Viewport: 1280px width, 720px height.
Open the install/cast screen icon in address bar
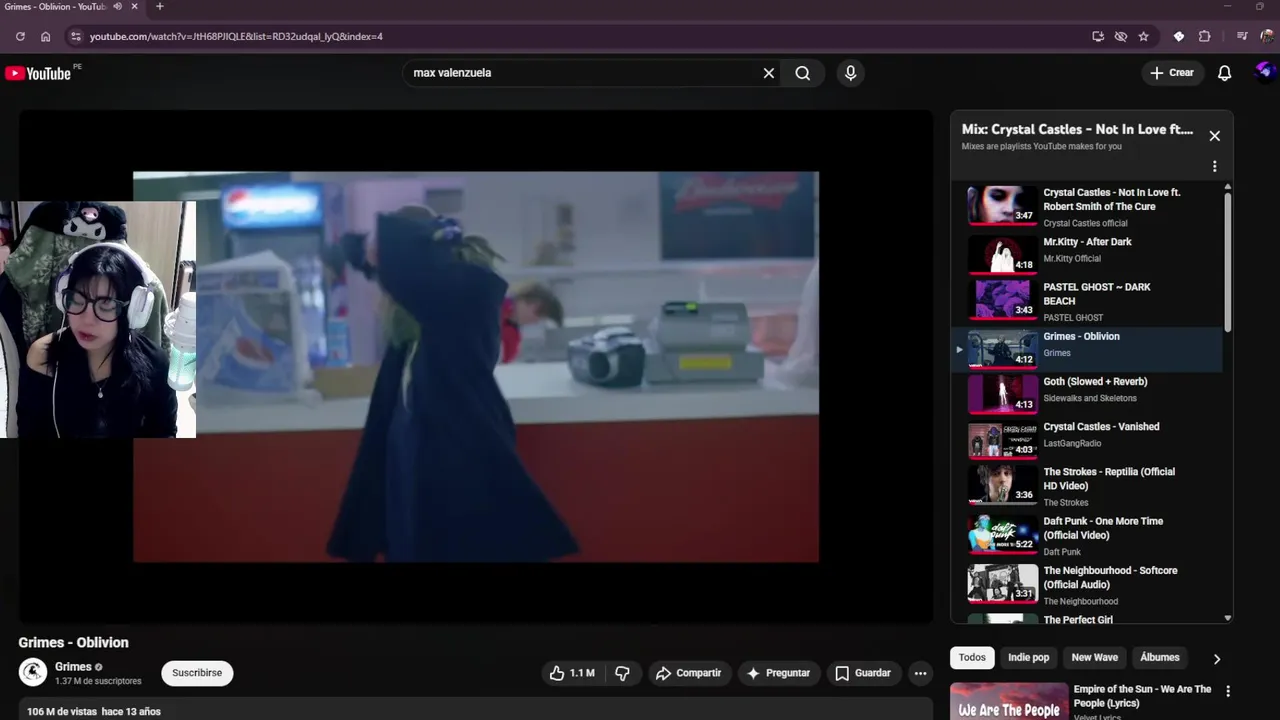coord(1098,36)
